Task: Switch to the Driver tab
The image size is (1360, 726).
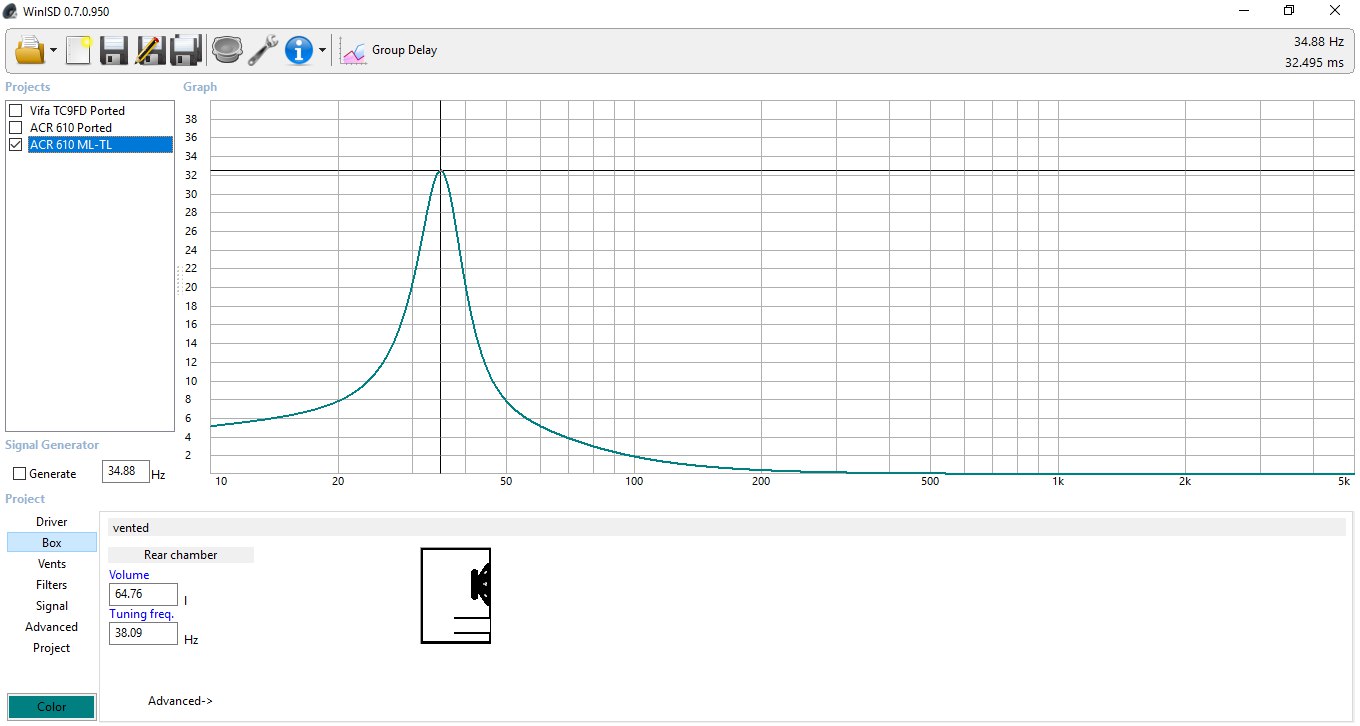Action: click(52, 522)
